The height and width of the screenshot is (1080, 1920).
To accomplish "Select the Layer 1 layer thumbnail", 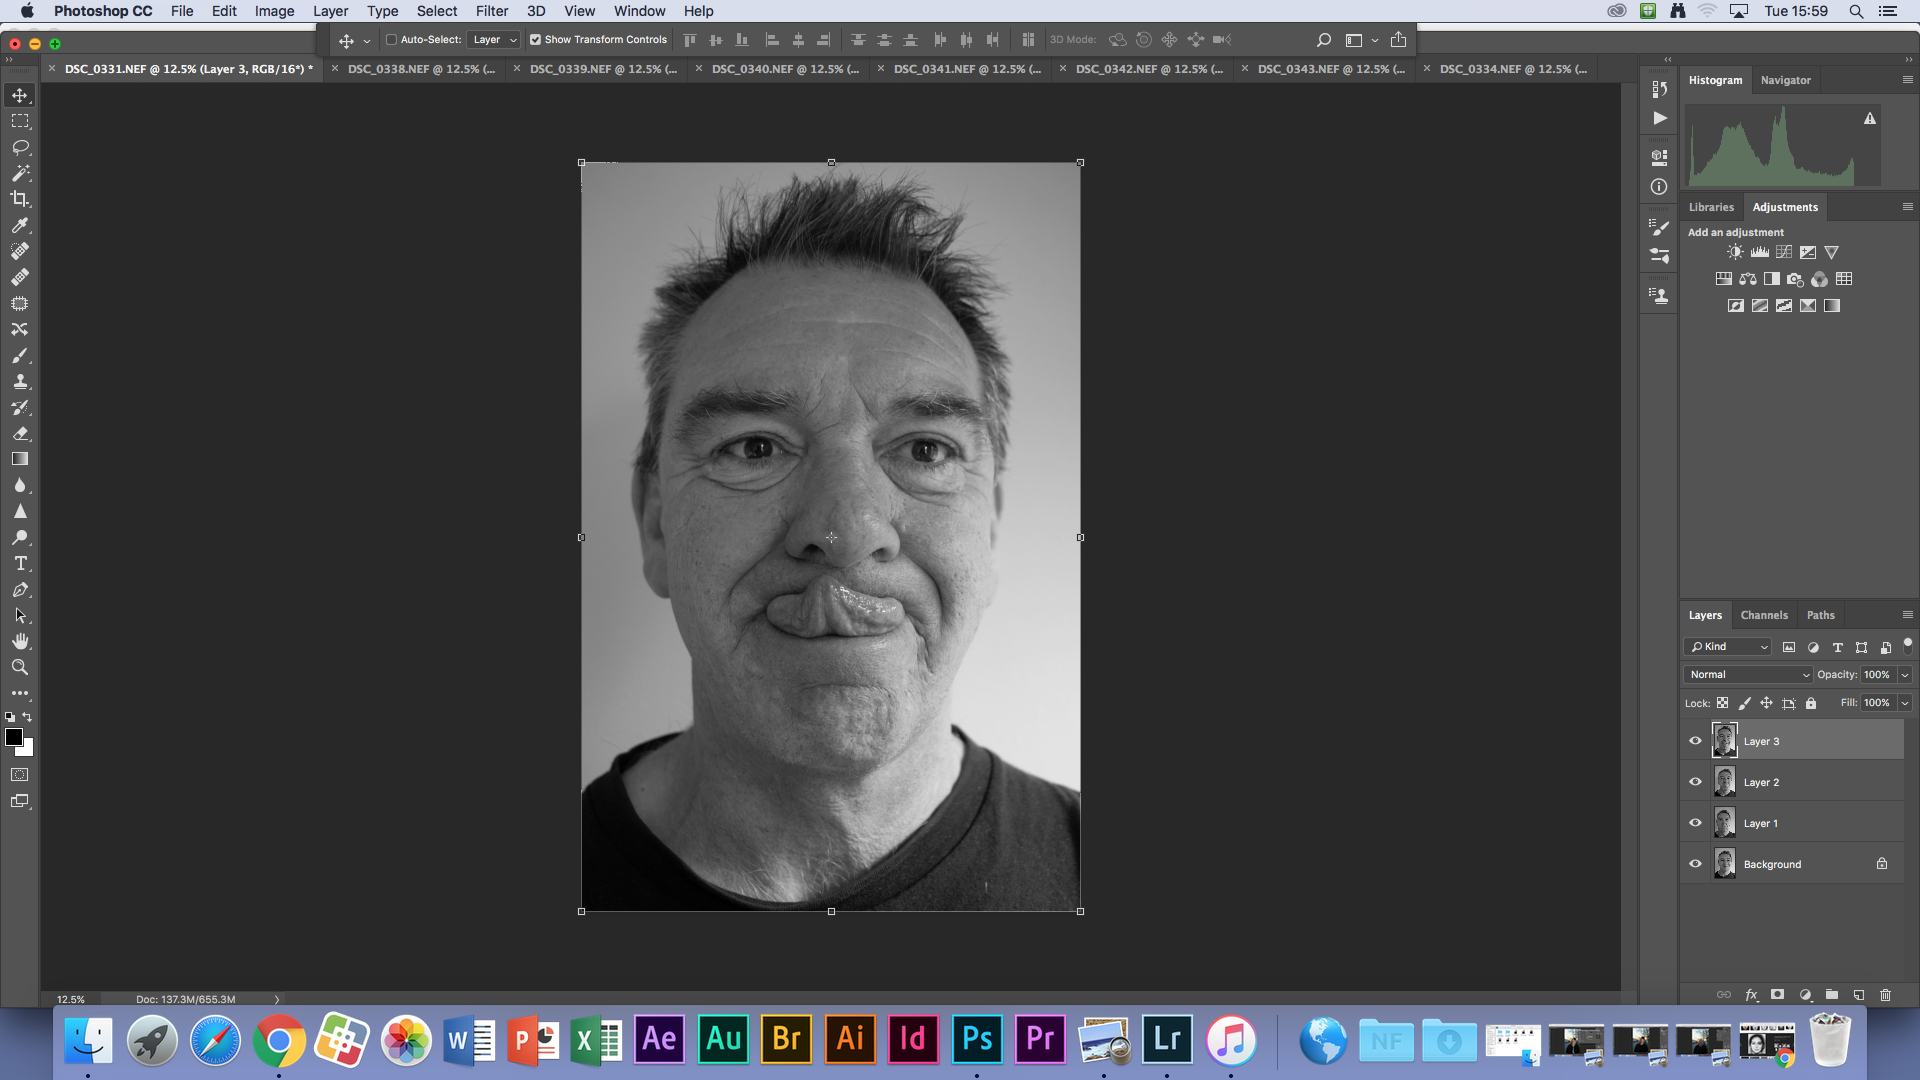I will [1724, 823].
